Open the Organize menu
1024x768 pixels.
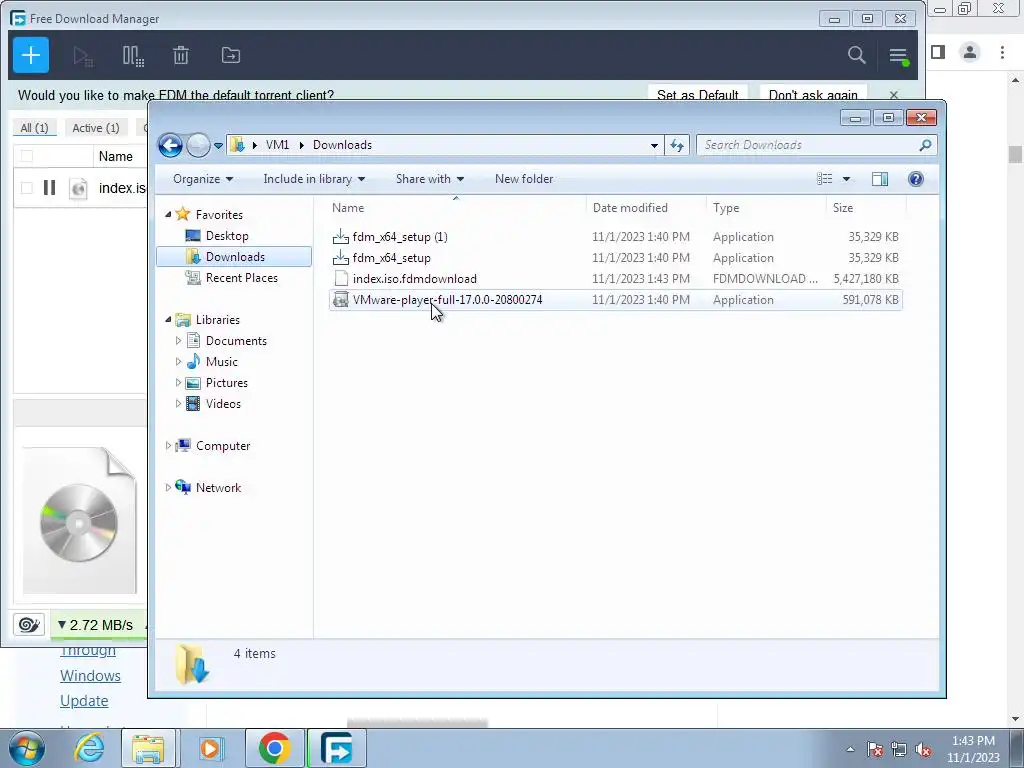point(202,179)
